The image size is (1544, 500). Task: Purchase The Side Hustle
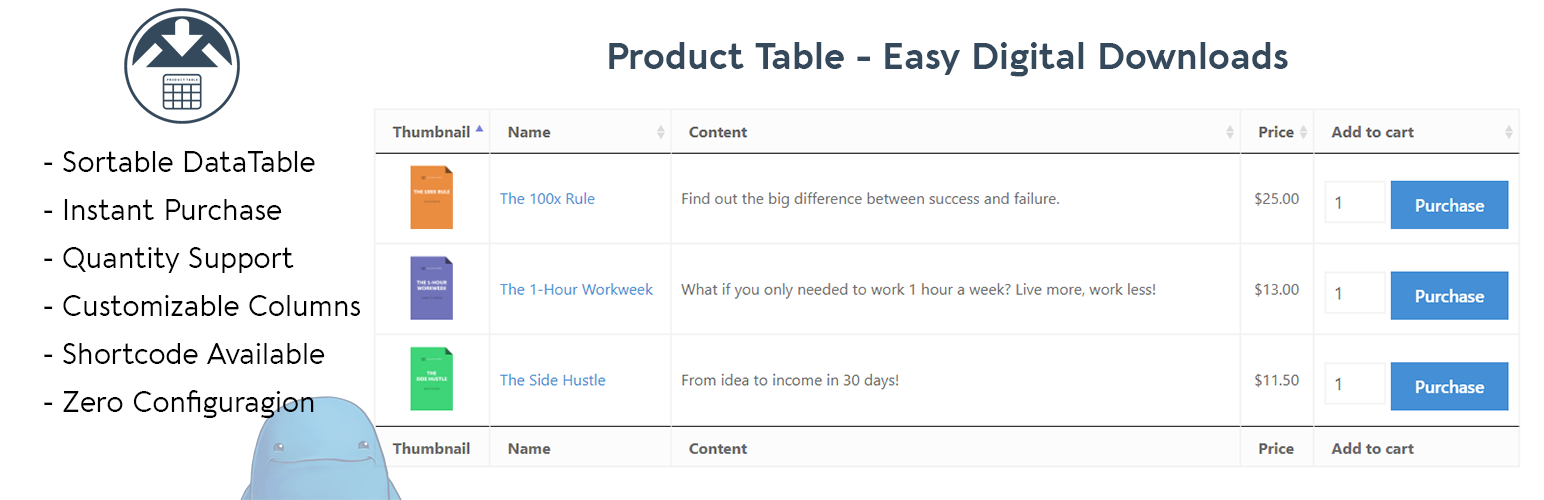pos(1448,387)
